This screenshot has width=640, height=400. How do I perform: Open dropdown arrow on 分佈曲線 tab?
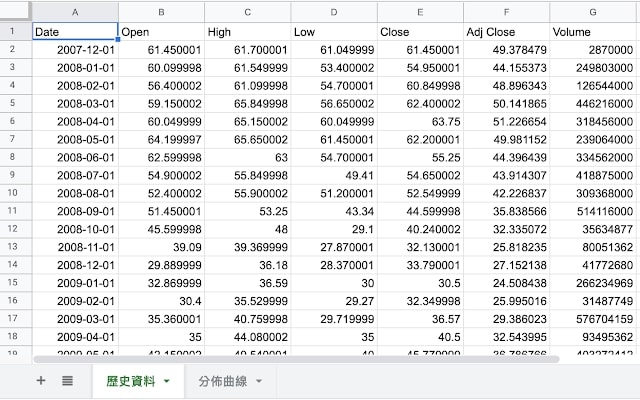259,381
